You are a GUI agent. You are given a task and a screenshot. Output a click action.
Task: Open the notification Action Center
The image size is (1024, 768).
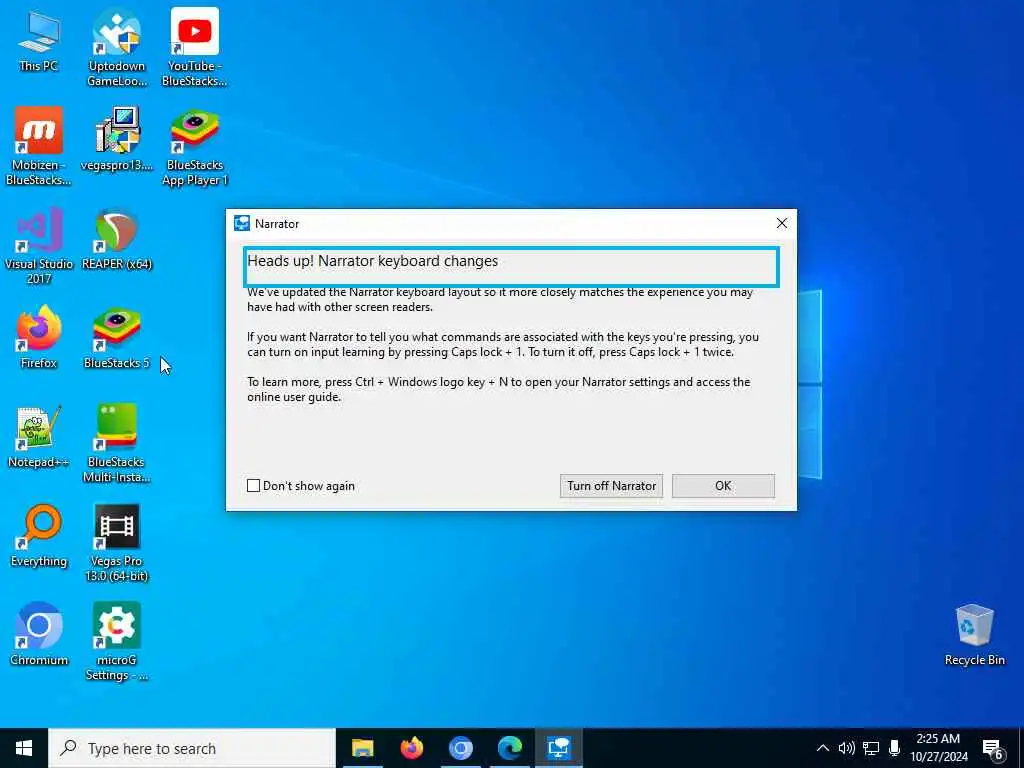(993, 749)
